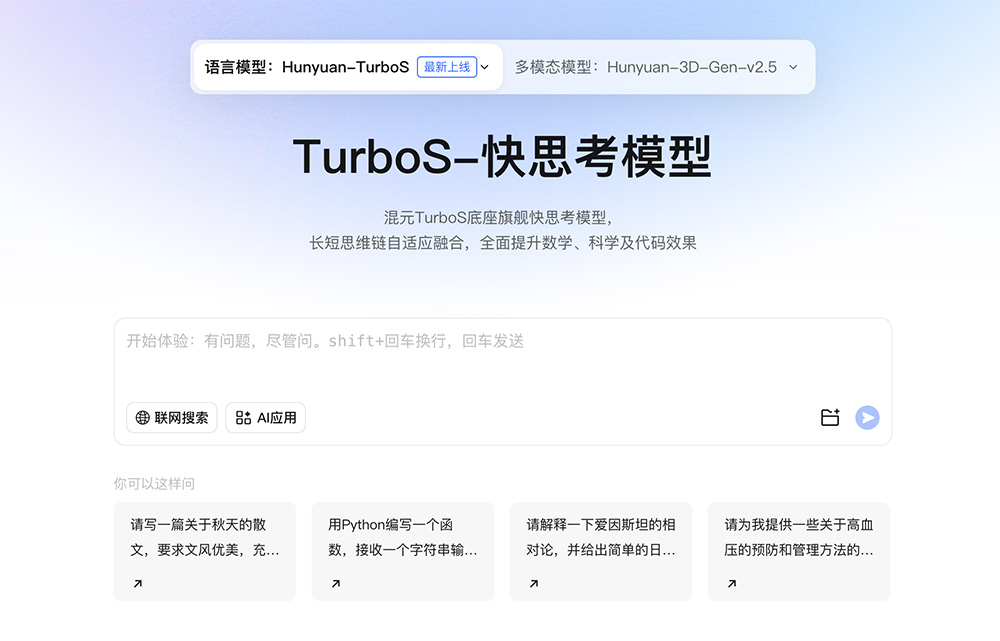Click the TurboS-快思考模型 heading
This screenshot has height=641, width=1000.
(x=502, y=157)
